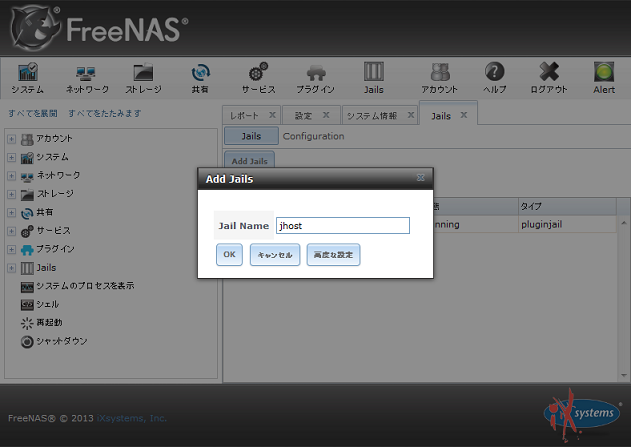Close the Jails tab

click(464, 115)
